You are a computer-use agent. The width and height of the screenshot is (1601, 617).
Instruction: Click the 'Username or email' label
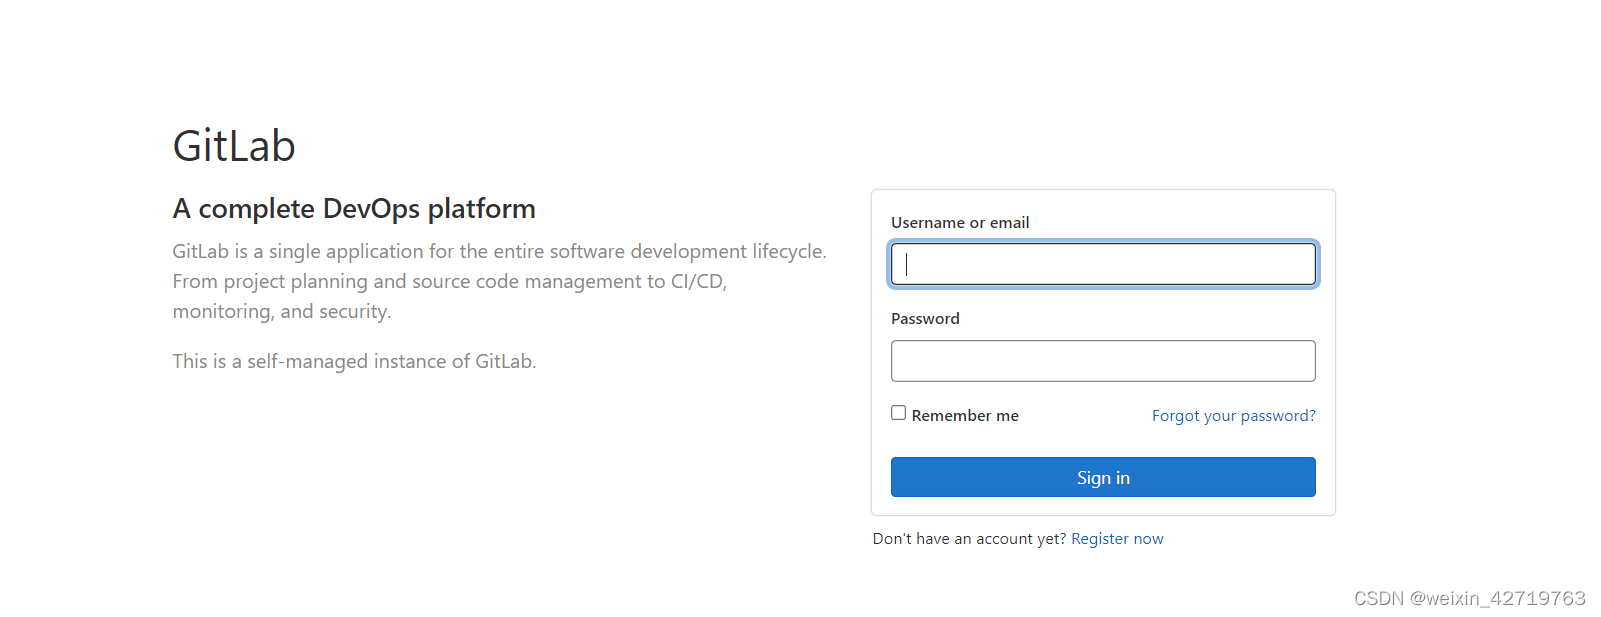coord(960,223)
